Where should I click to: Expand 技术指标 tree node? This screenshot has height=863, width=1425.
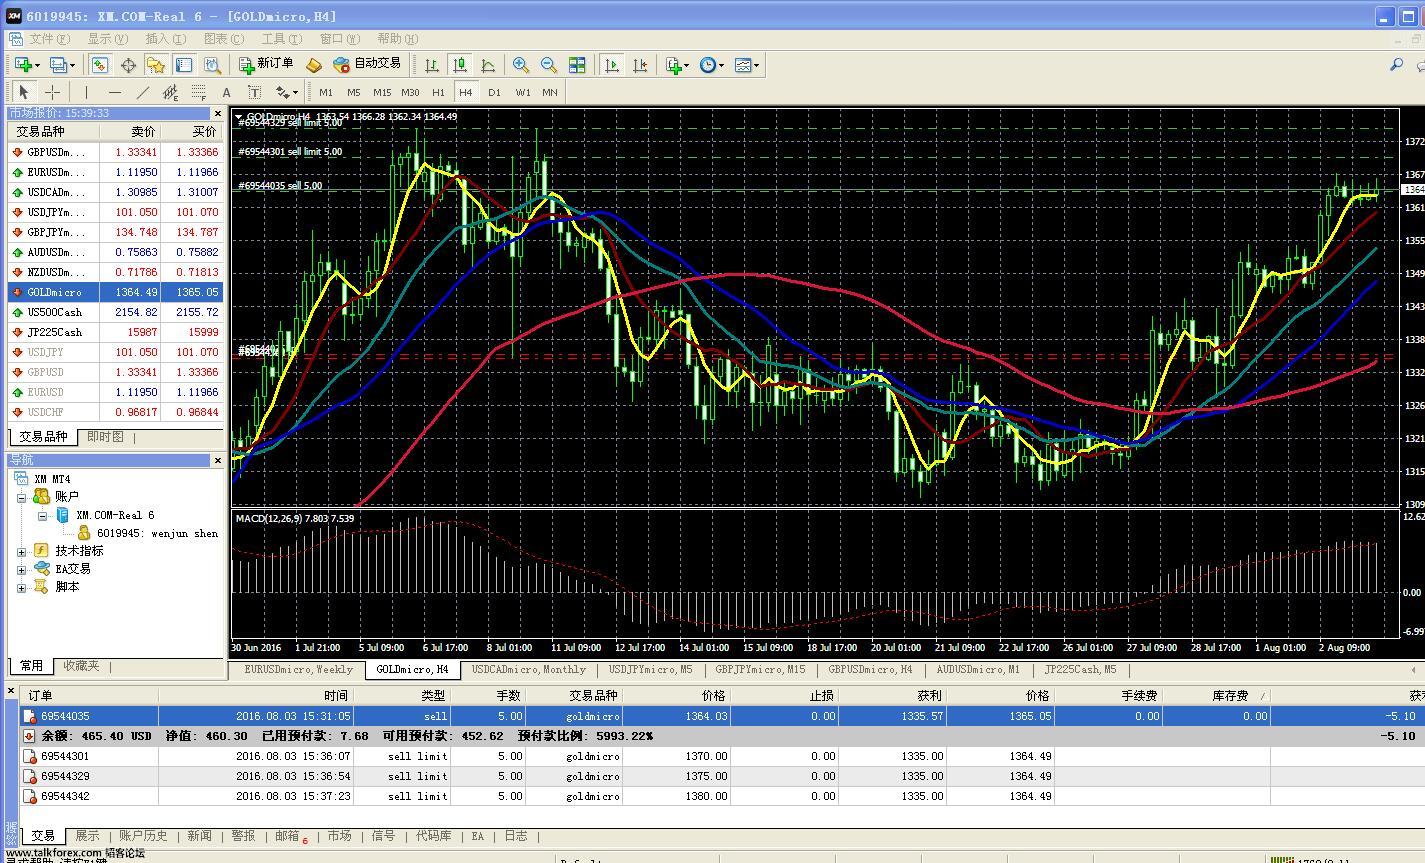tap(21, 551)
